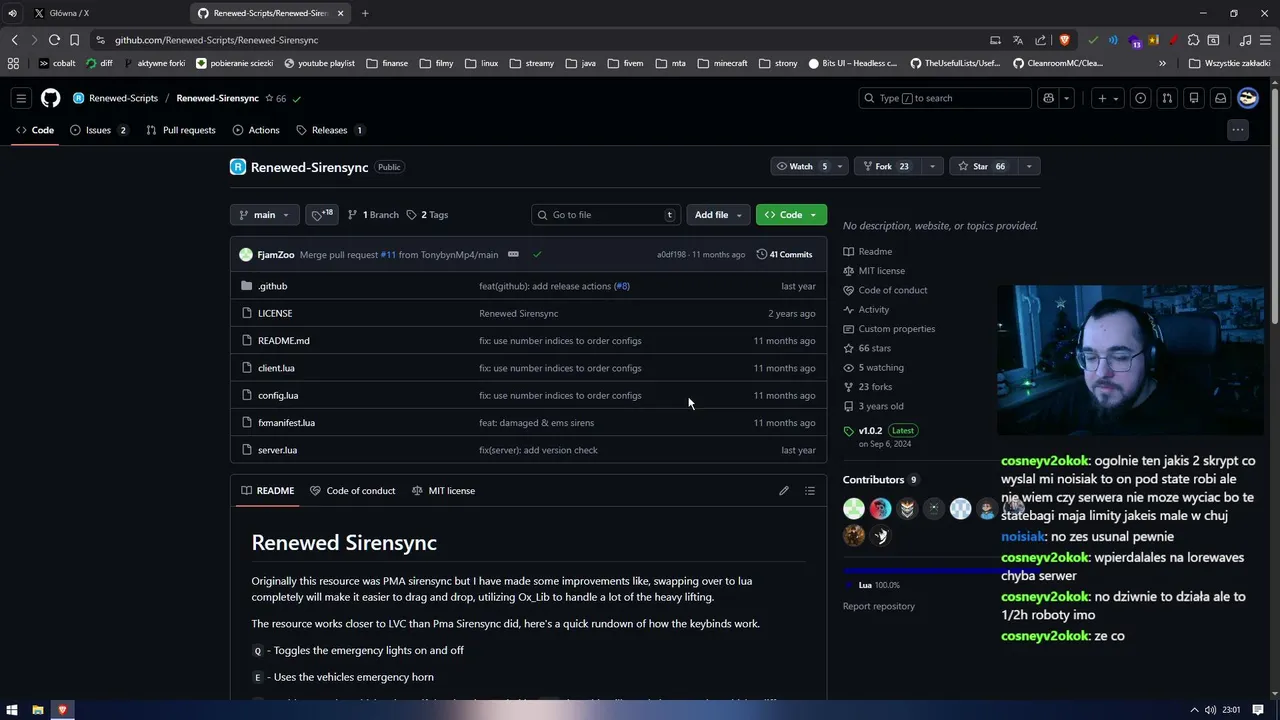Focus the Go to file search field
The height and width of the screenshot is (720, 1280).
coord(607,215)
